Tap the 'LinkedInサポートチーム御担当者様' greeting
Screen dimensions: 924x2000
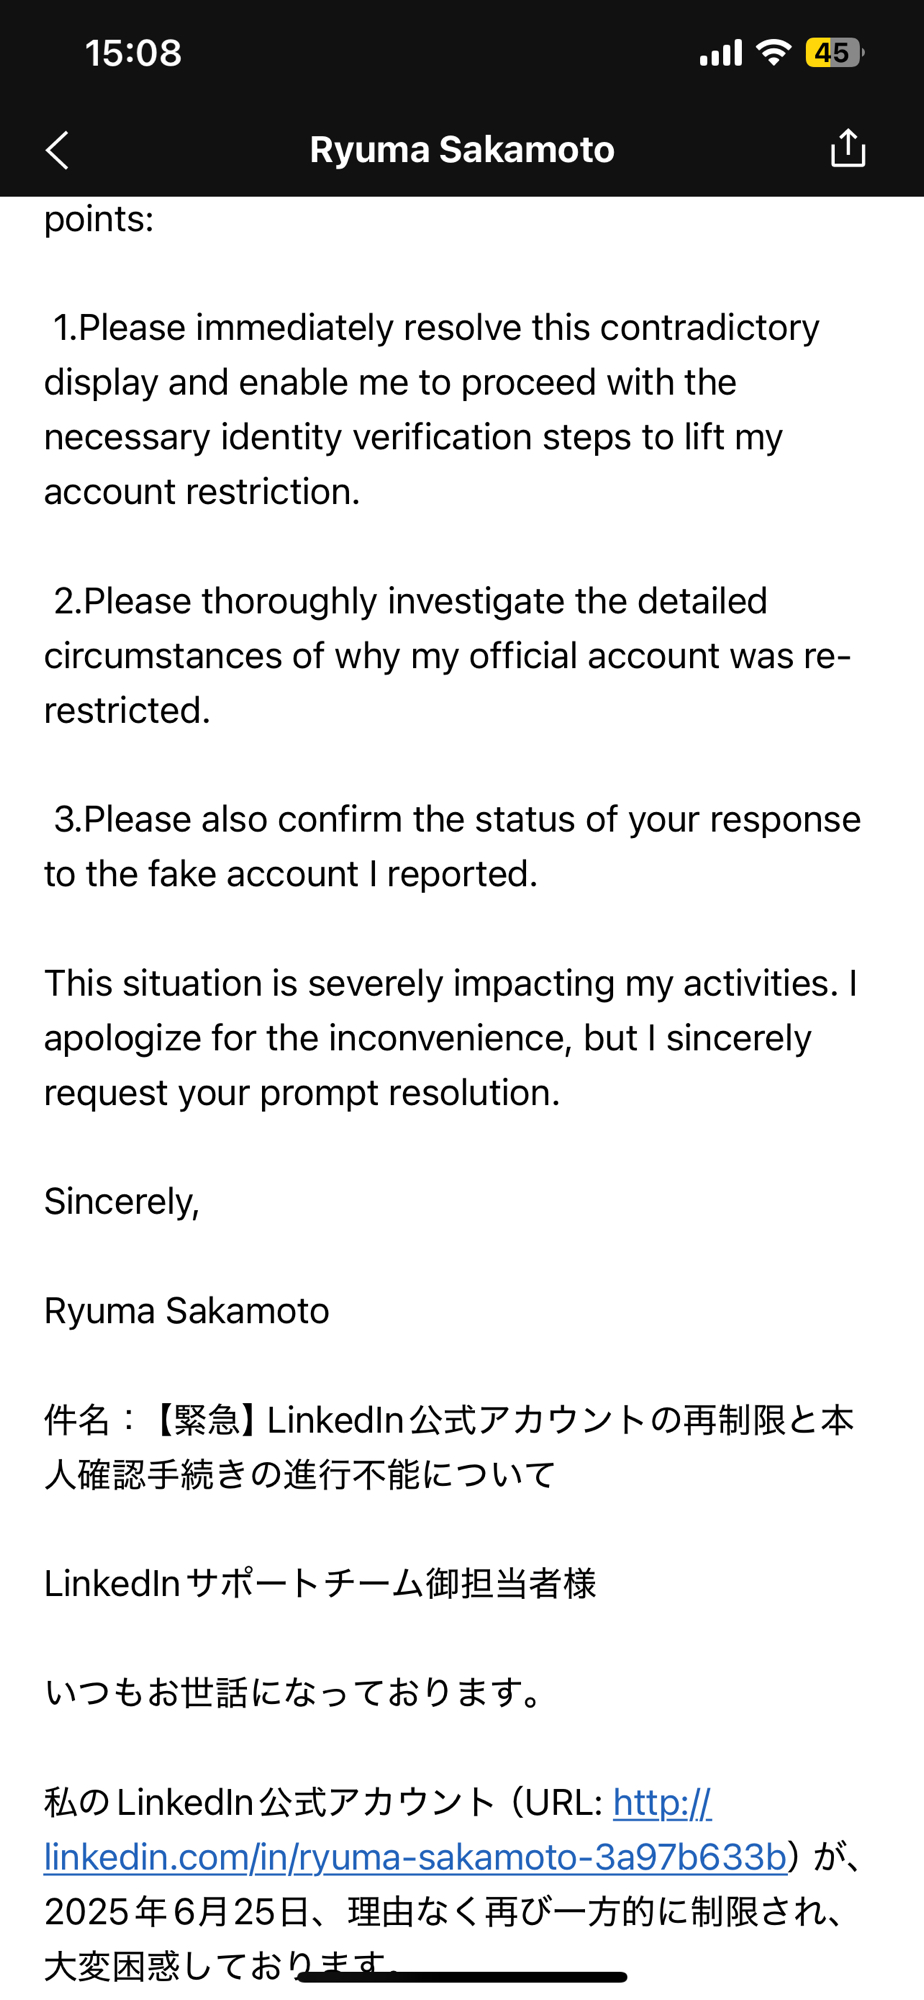(320, 1584)
